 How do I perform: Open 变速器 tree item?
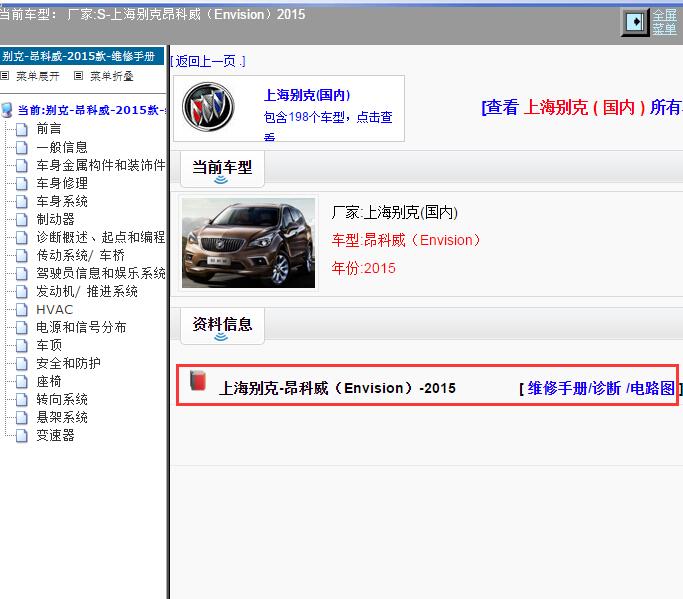coord(55,436)
